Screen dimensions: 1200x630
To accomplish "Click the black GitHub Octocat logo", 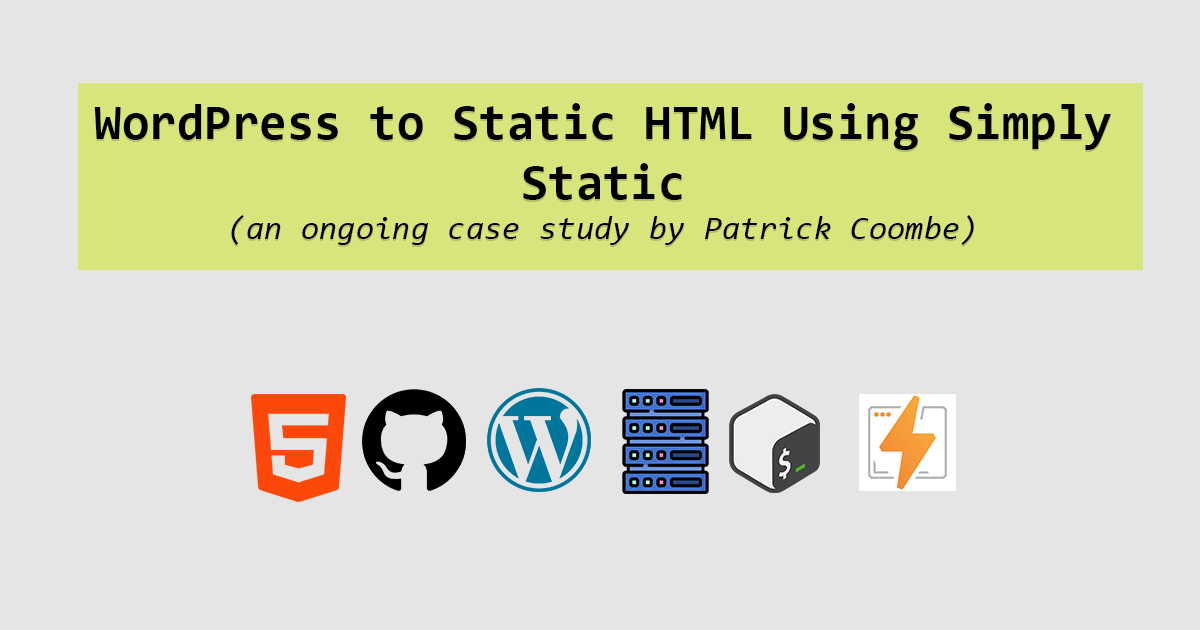I will click(414, 441).
